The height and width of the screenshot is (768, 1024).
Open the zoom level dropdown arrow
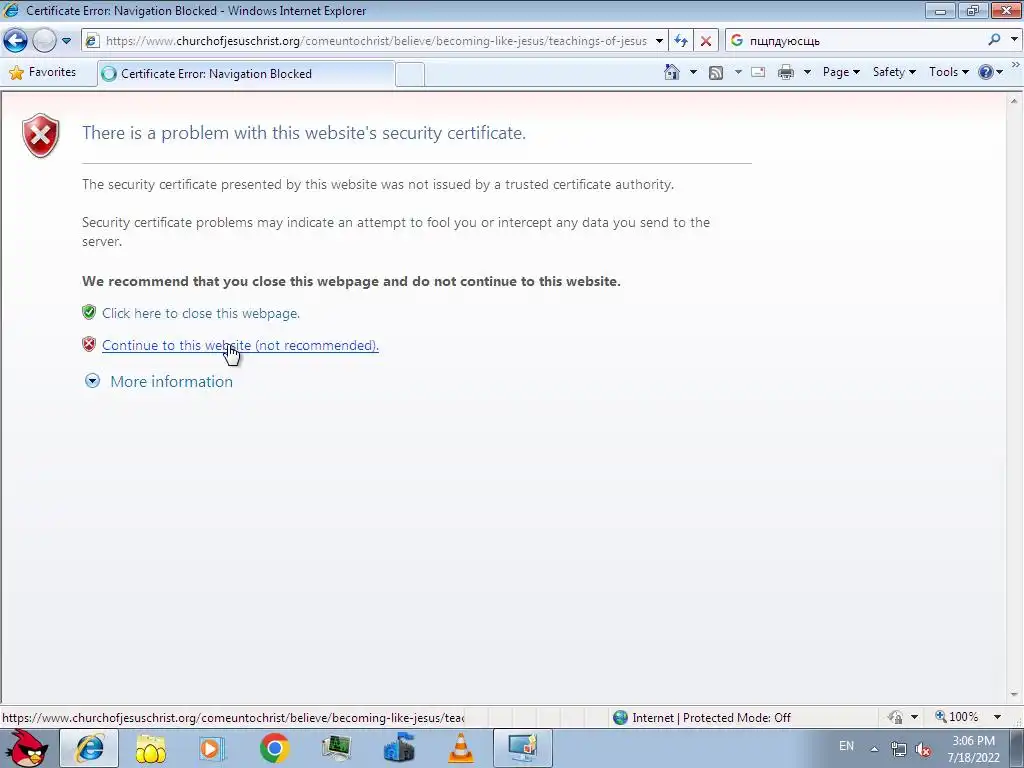tap(997, 717)
